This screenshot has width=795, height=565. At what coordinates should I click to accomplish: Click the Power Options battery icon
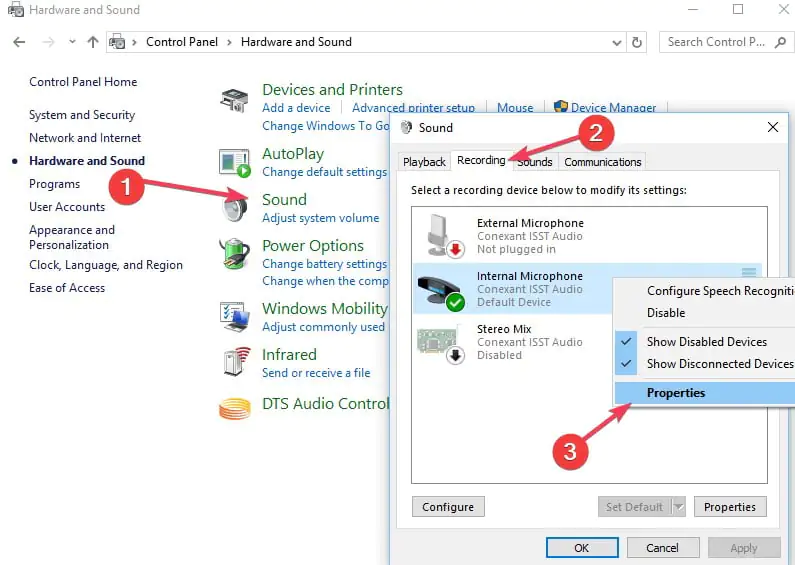pyautogui.click(x=235, y=254)
